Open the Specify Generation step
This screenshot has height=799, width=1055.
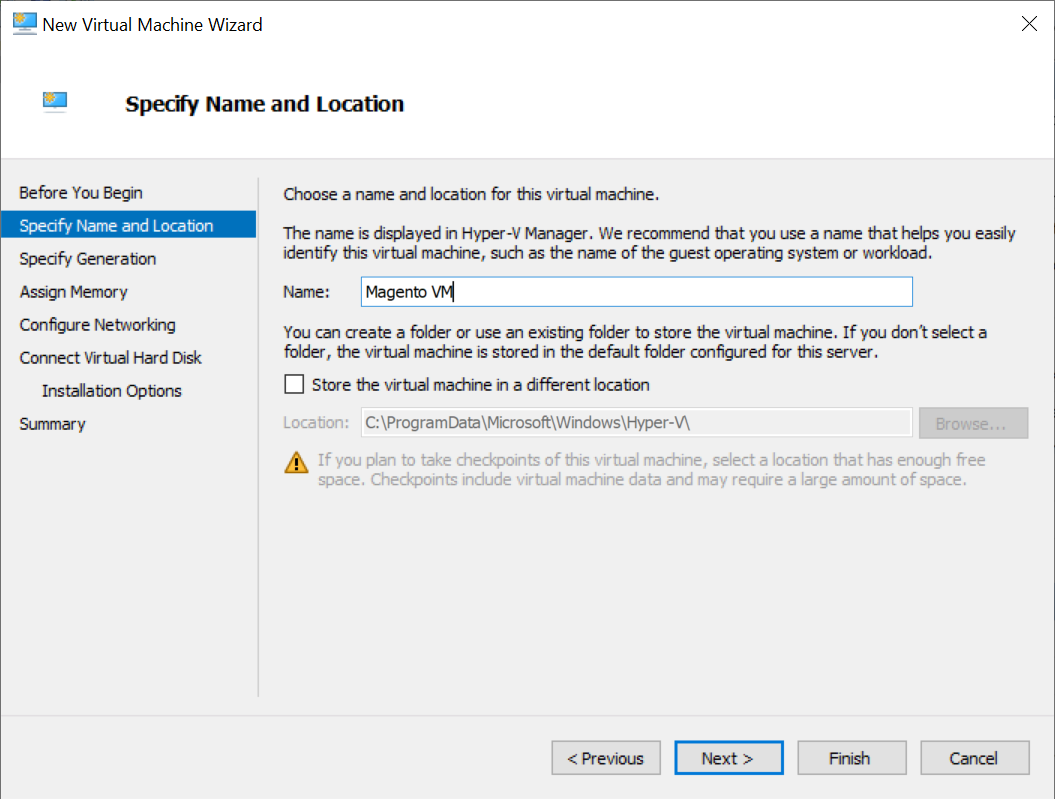pos(88,258)
